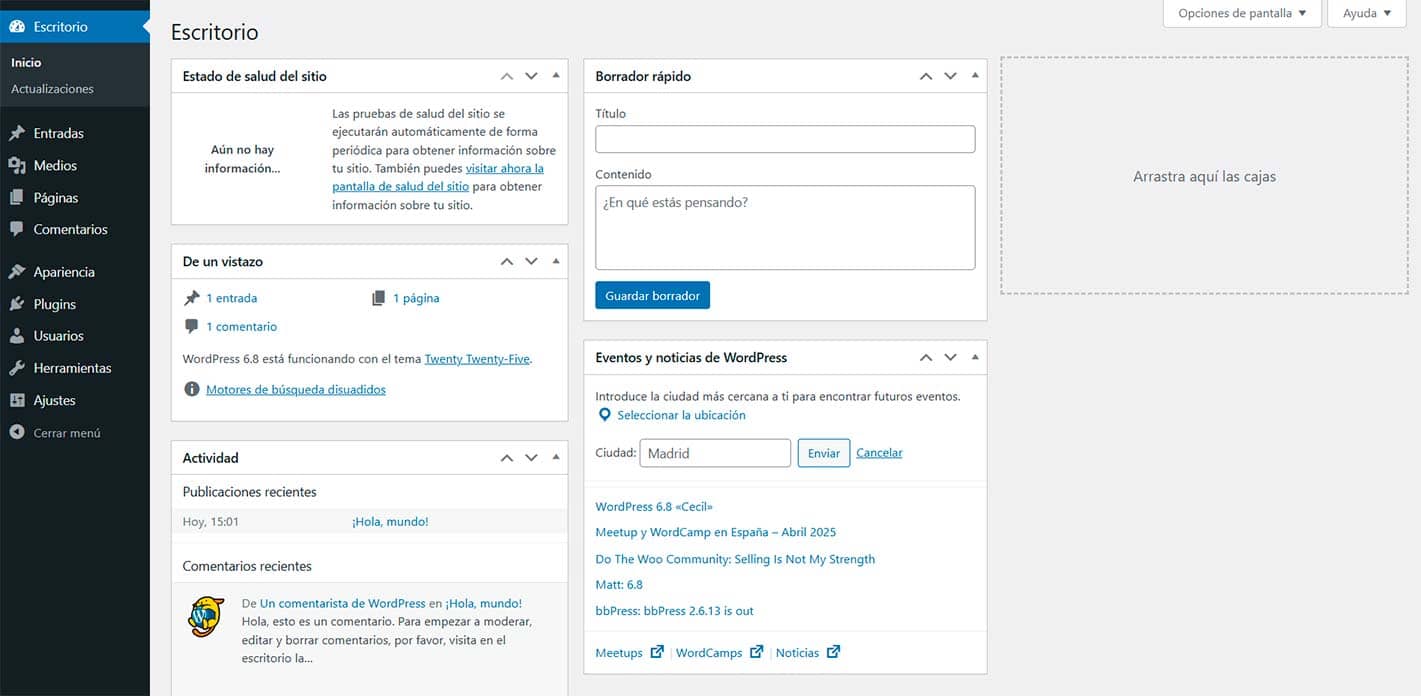Move Actividad box down
This screenshot has height=696, width=1421.
532,458
